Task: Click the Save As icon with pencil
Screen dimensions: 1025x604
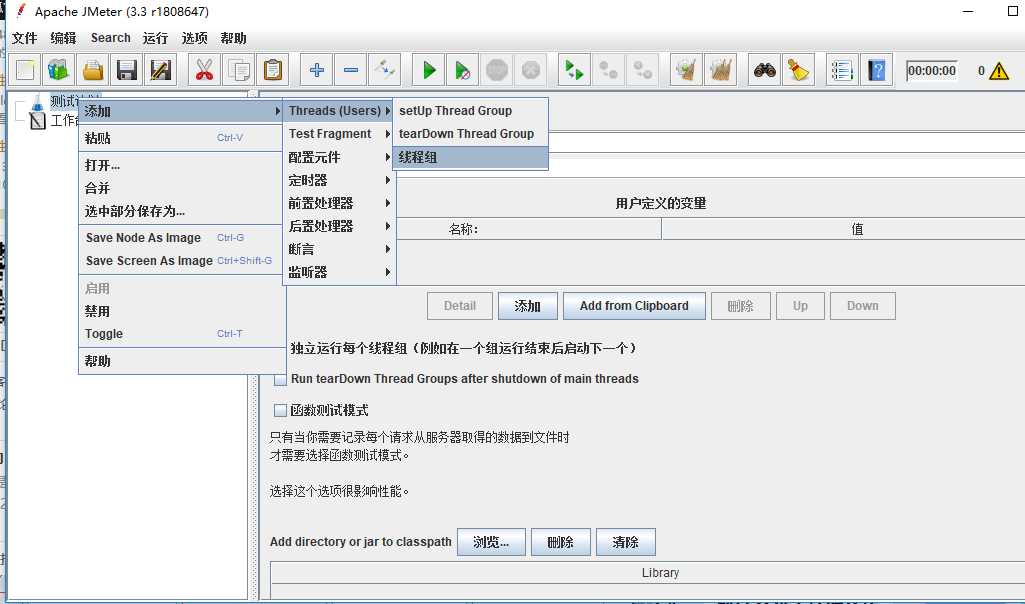Action: [160, 70]
